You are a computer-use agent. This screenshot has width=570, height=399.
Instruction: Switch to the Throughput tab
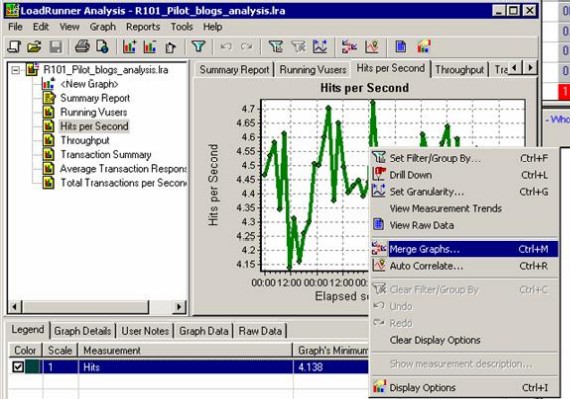[459, 69]
